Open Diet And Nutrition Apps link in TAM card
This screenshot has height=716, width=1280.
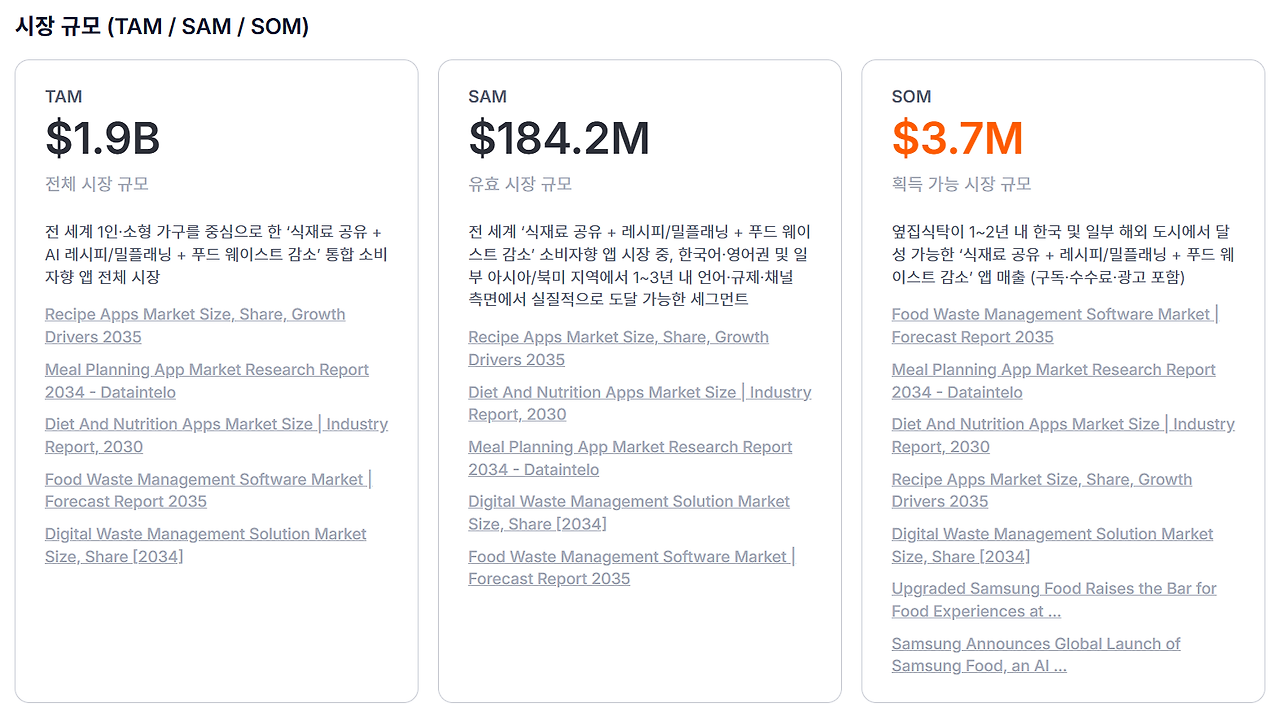[216, 435]
